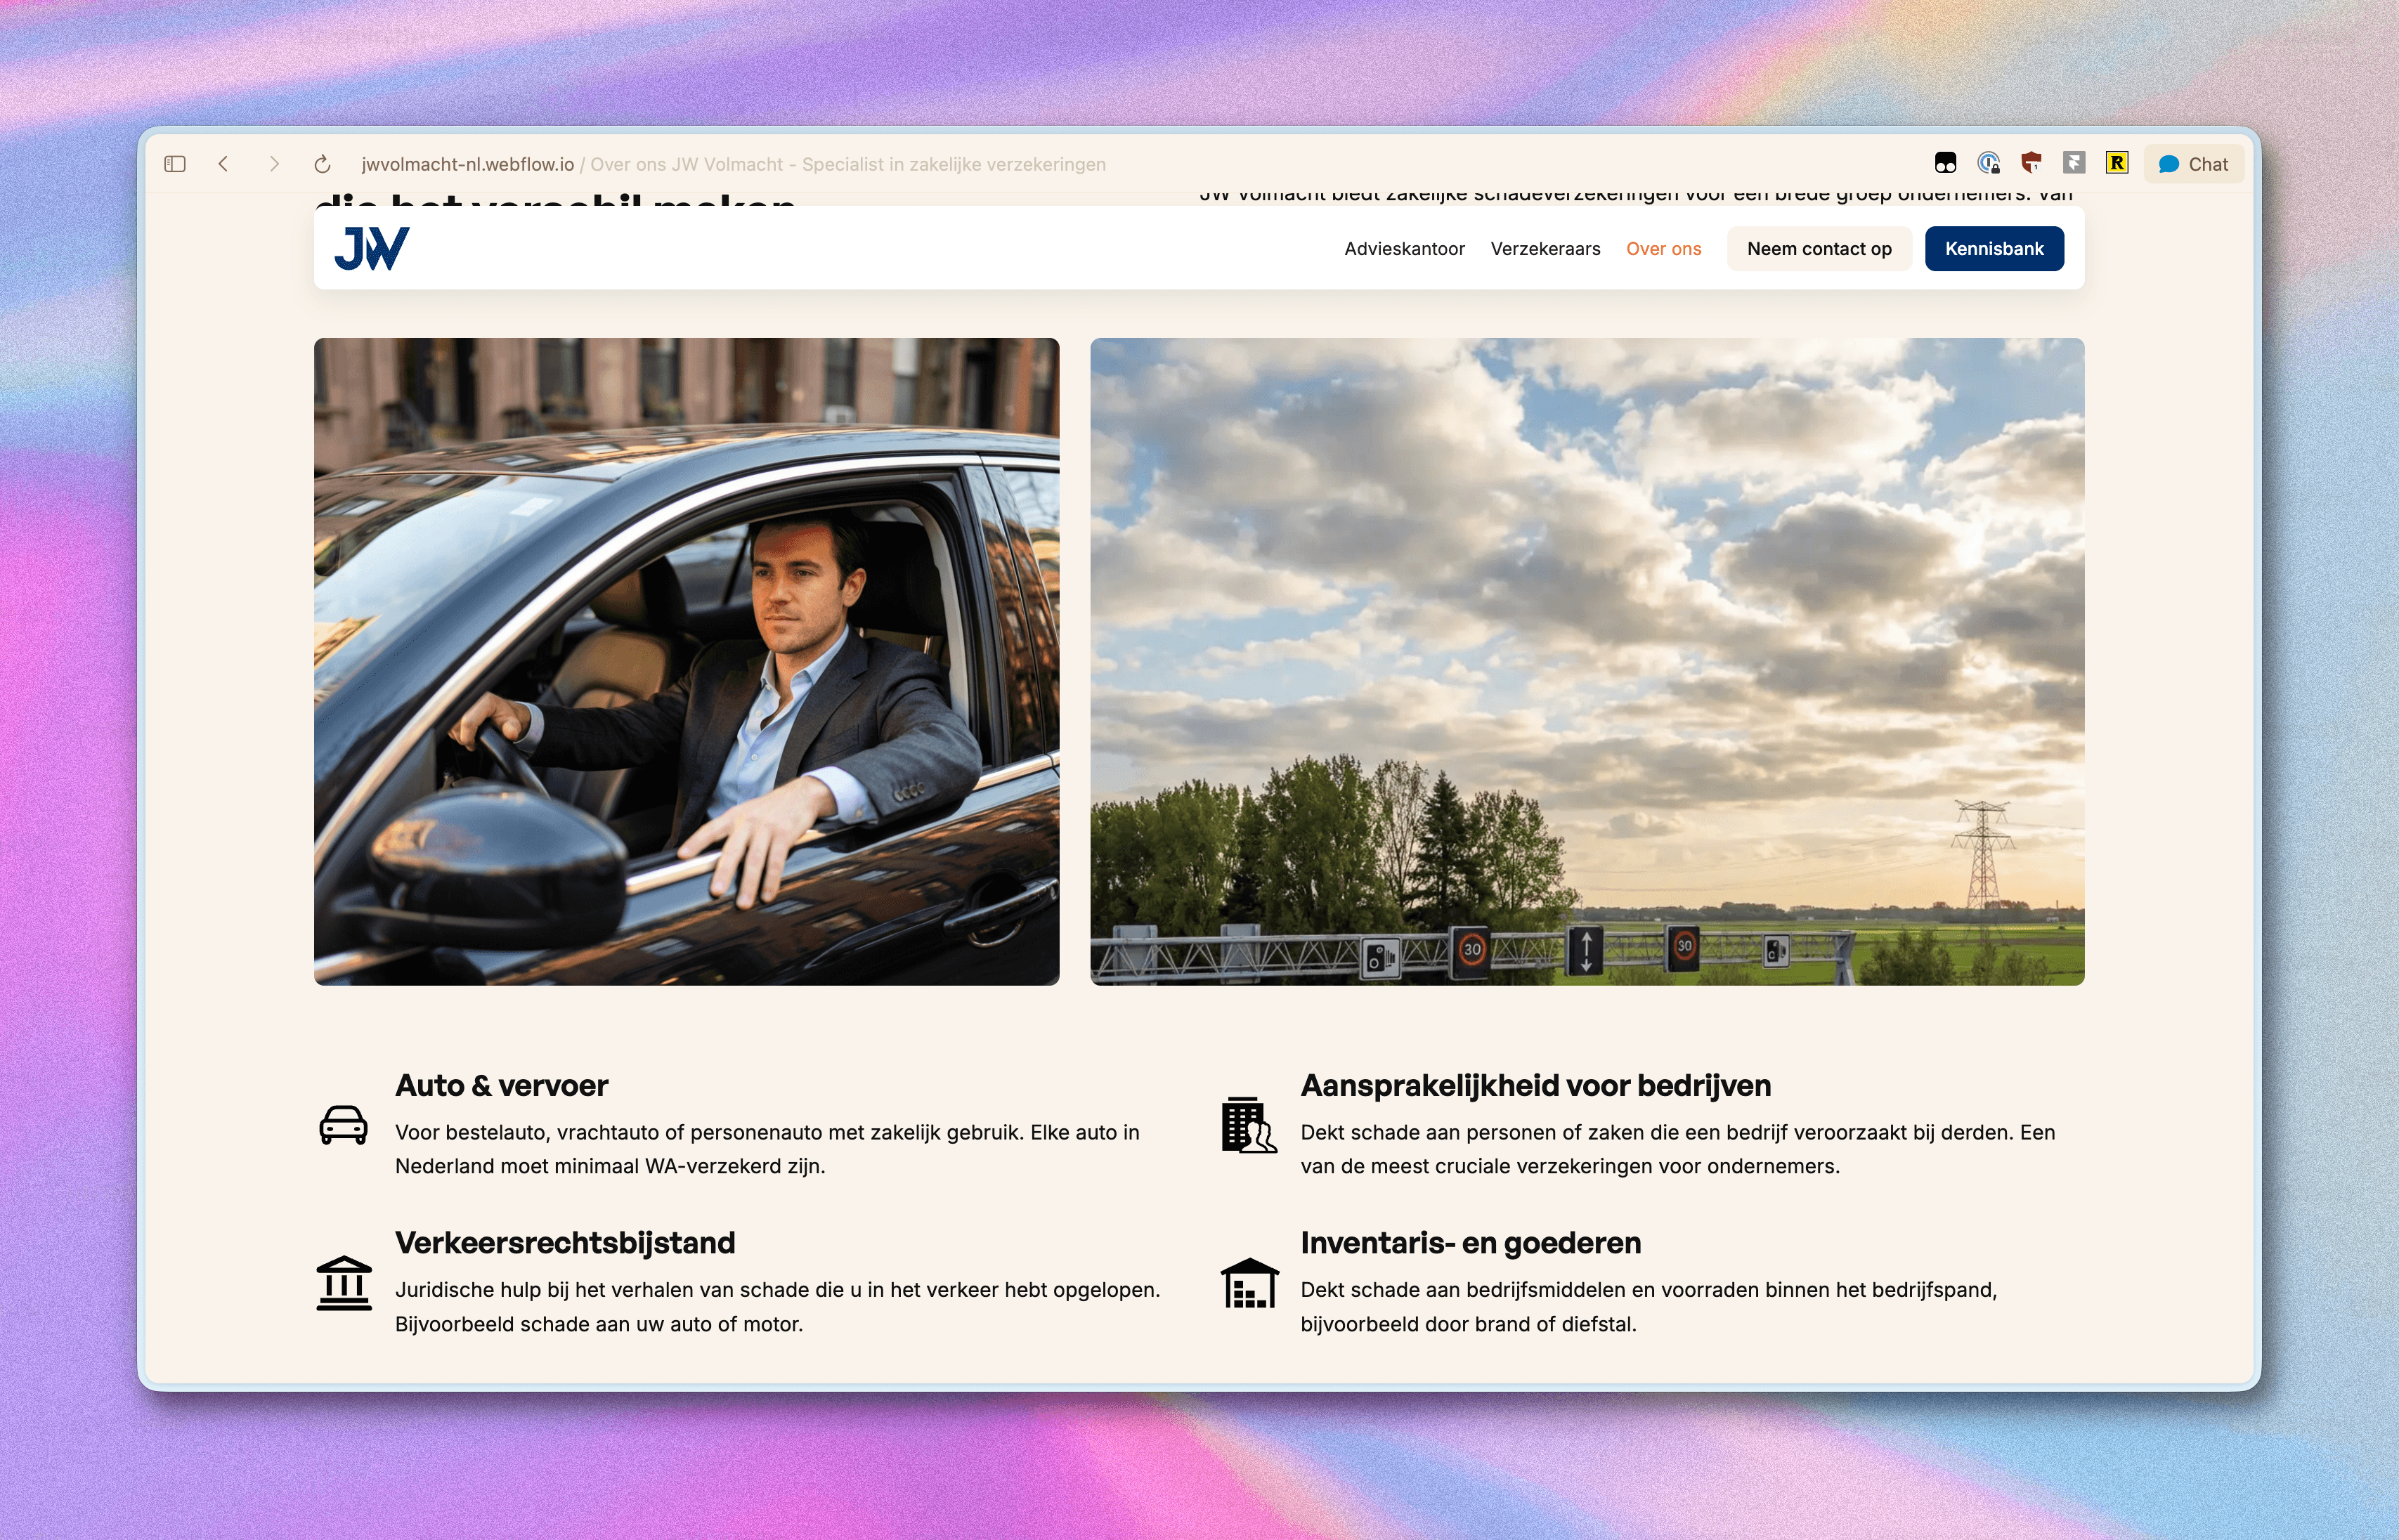
Task: Click the cloudy sky landscape image
Action: point(1587,661)
